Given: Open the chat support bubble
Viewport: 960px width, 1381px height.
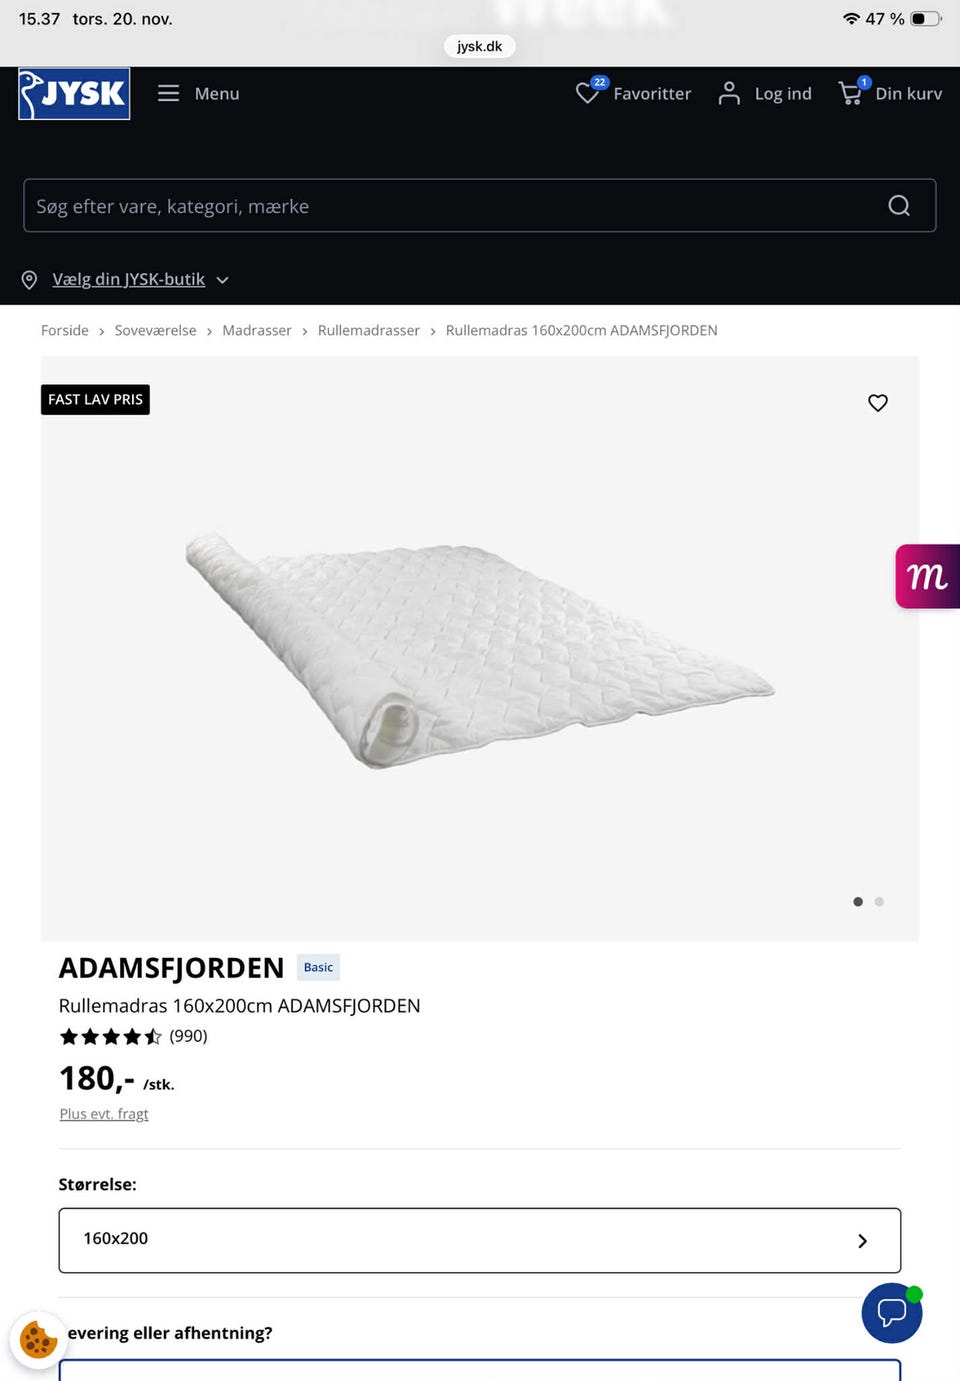Looking at the screenshot, I should (x=891, y=1312).
